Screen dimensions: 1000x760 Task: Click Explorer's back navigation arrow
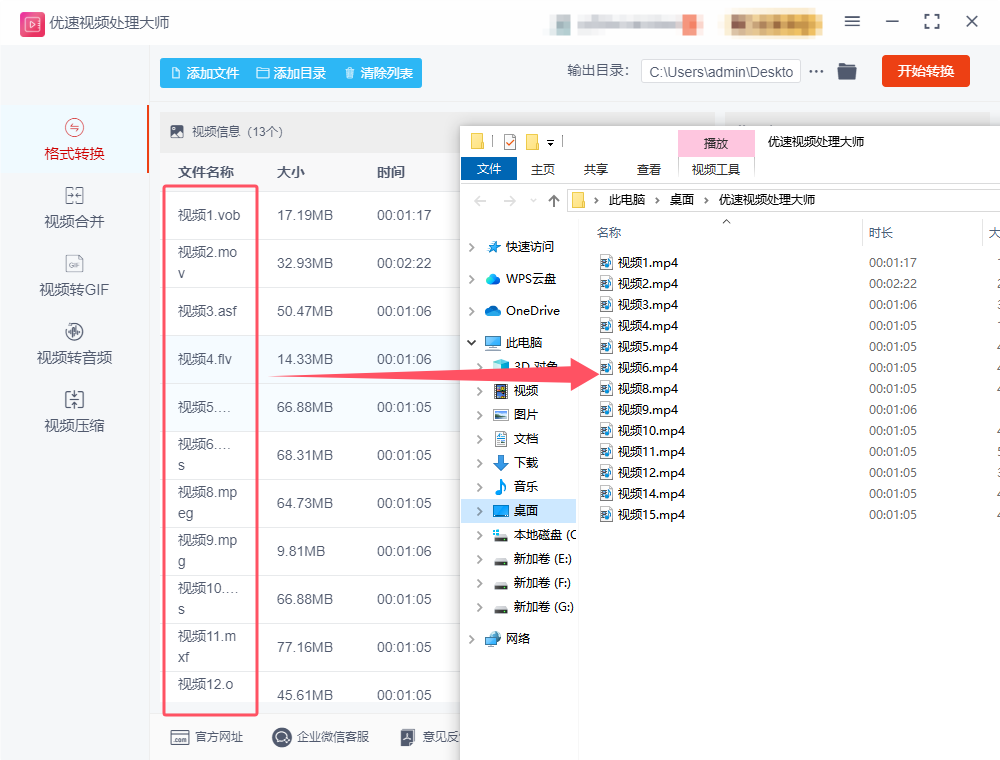point(480,201)
